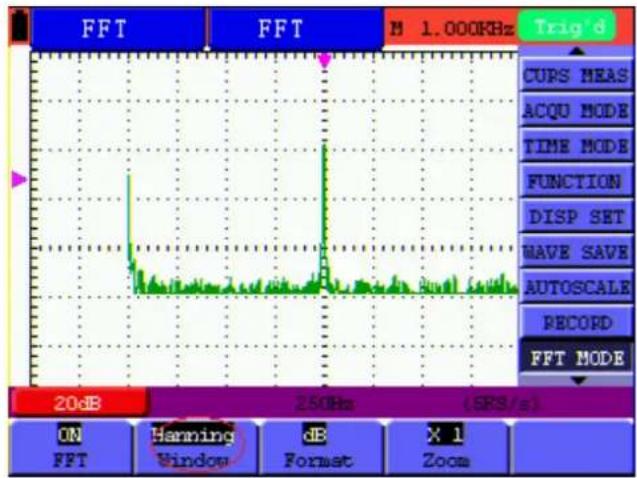Viewport: 637px width, 478px height.
Task: Run AUTOSCALE from side menu
Action: [x=576, y=287]
